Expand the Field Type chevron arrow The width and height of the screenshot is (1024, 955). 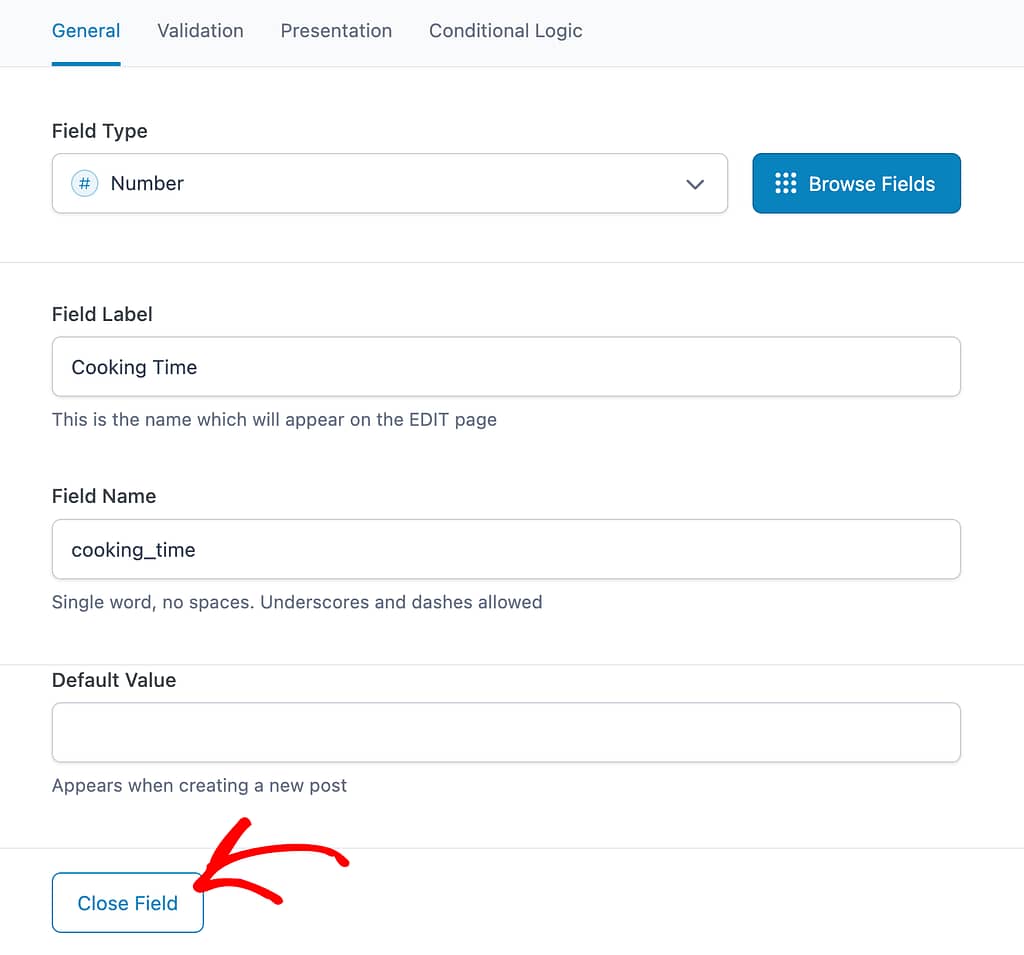[x=695, y=184]
